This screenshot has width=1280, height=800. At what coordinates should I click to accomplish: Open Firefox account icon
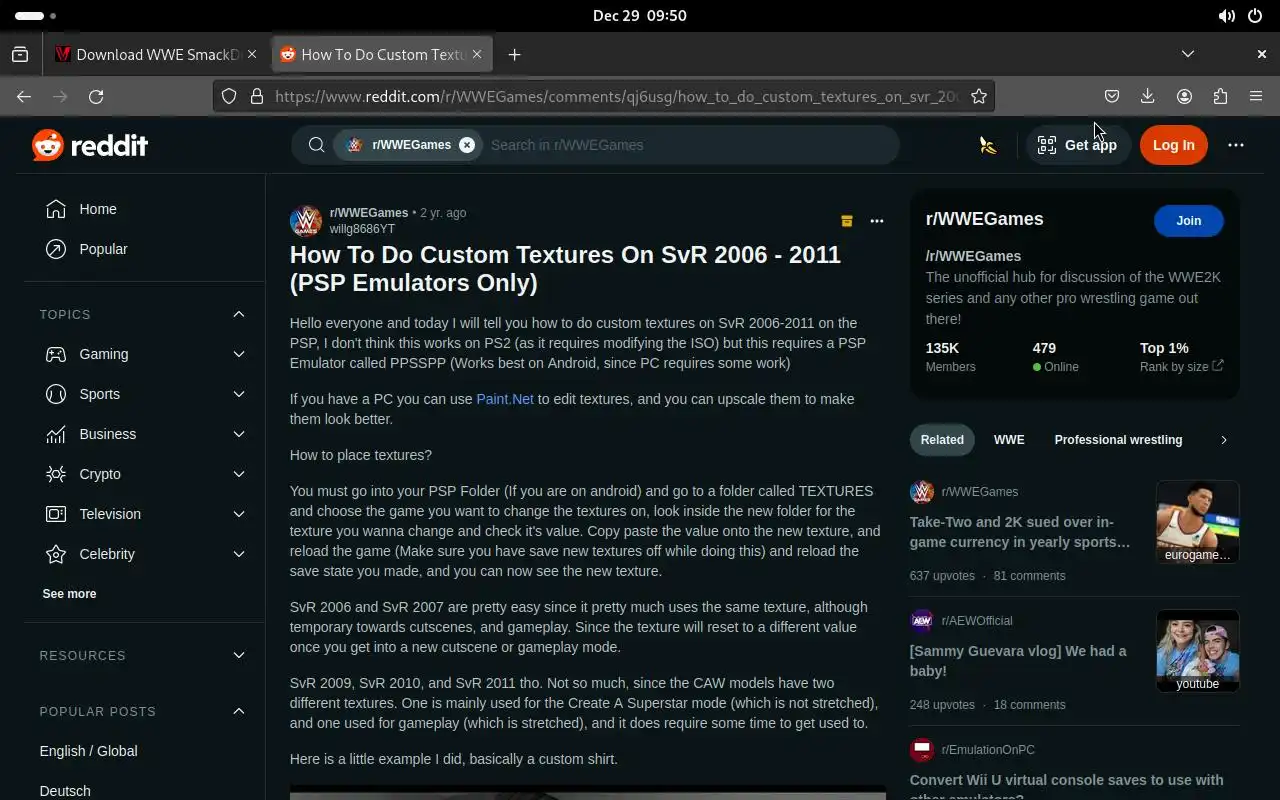[1184, 96]
